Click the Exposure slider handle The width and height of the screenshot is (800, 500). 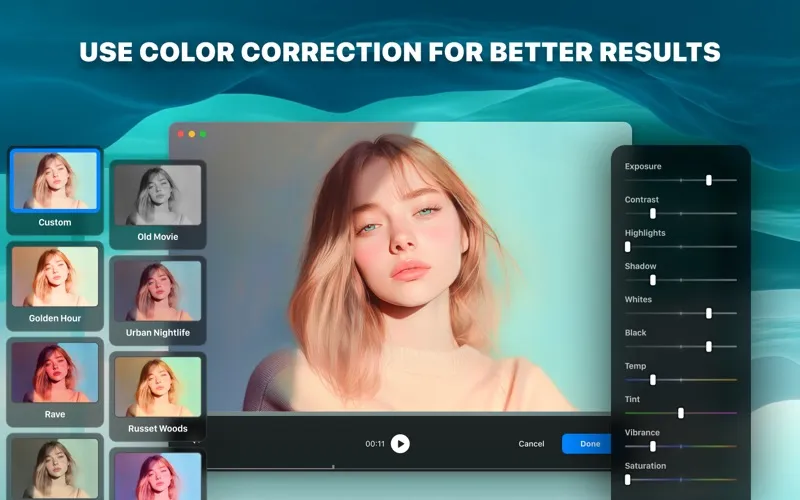coord(709,180)
